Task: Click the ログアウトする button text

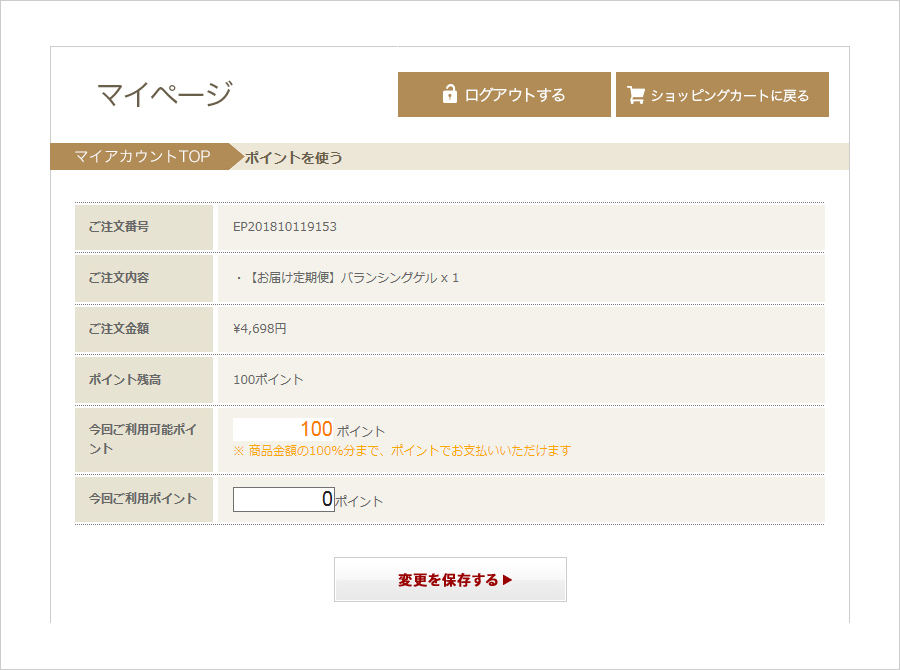Action: coord(515,95)
